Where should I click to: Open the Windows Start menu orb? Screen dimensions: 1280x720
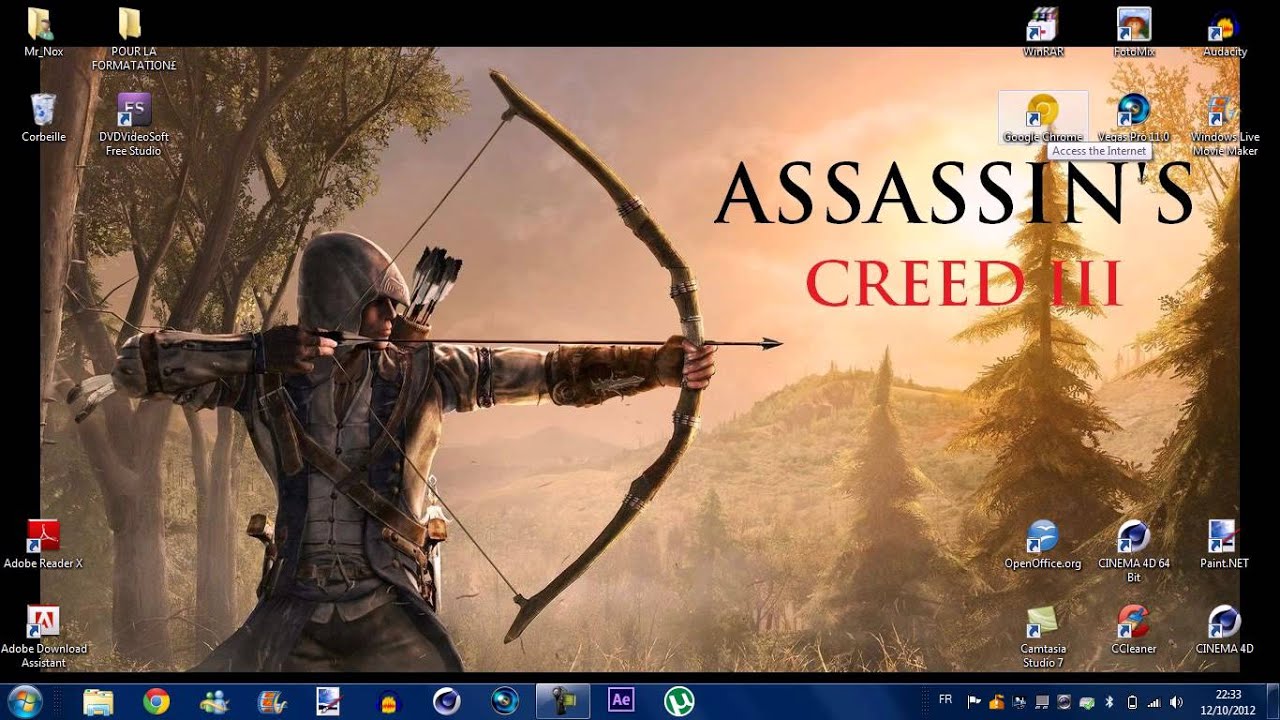(x=24, y=700)
